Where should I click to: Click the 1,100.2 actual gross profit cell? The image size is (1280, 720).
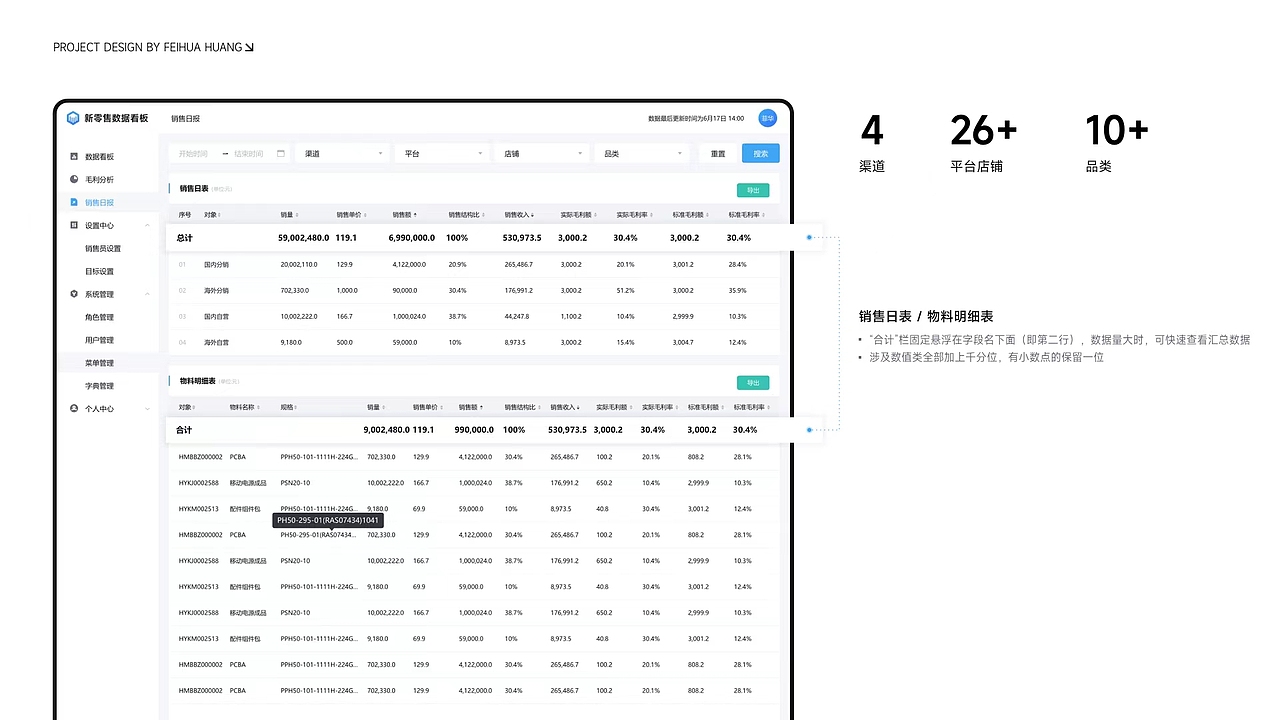[571, 317]
